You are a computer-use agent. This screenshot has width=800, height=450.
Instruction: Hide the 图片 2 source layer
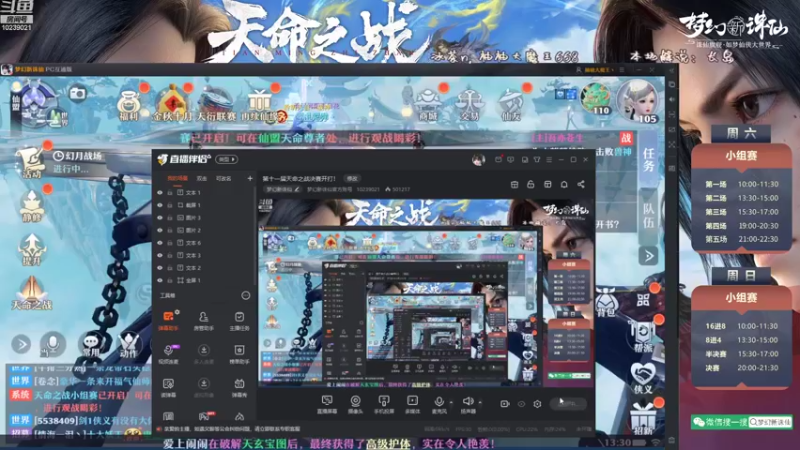pos(160,230)
